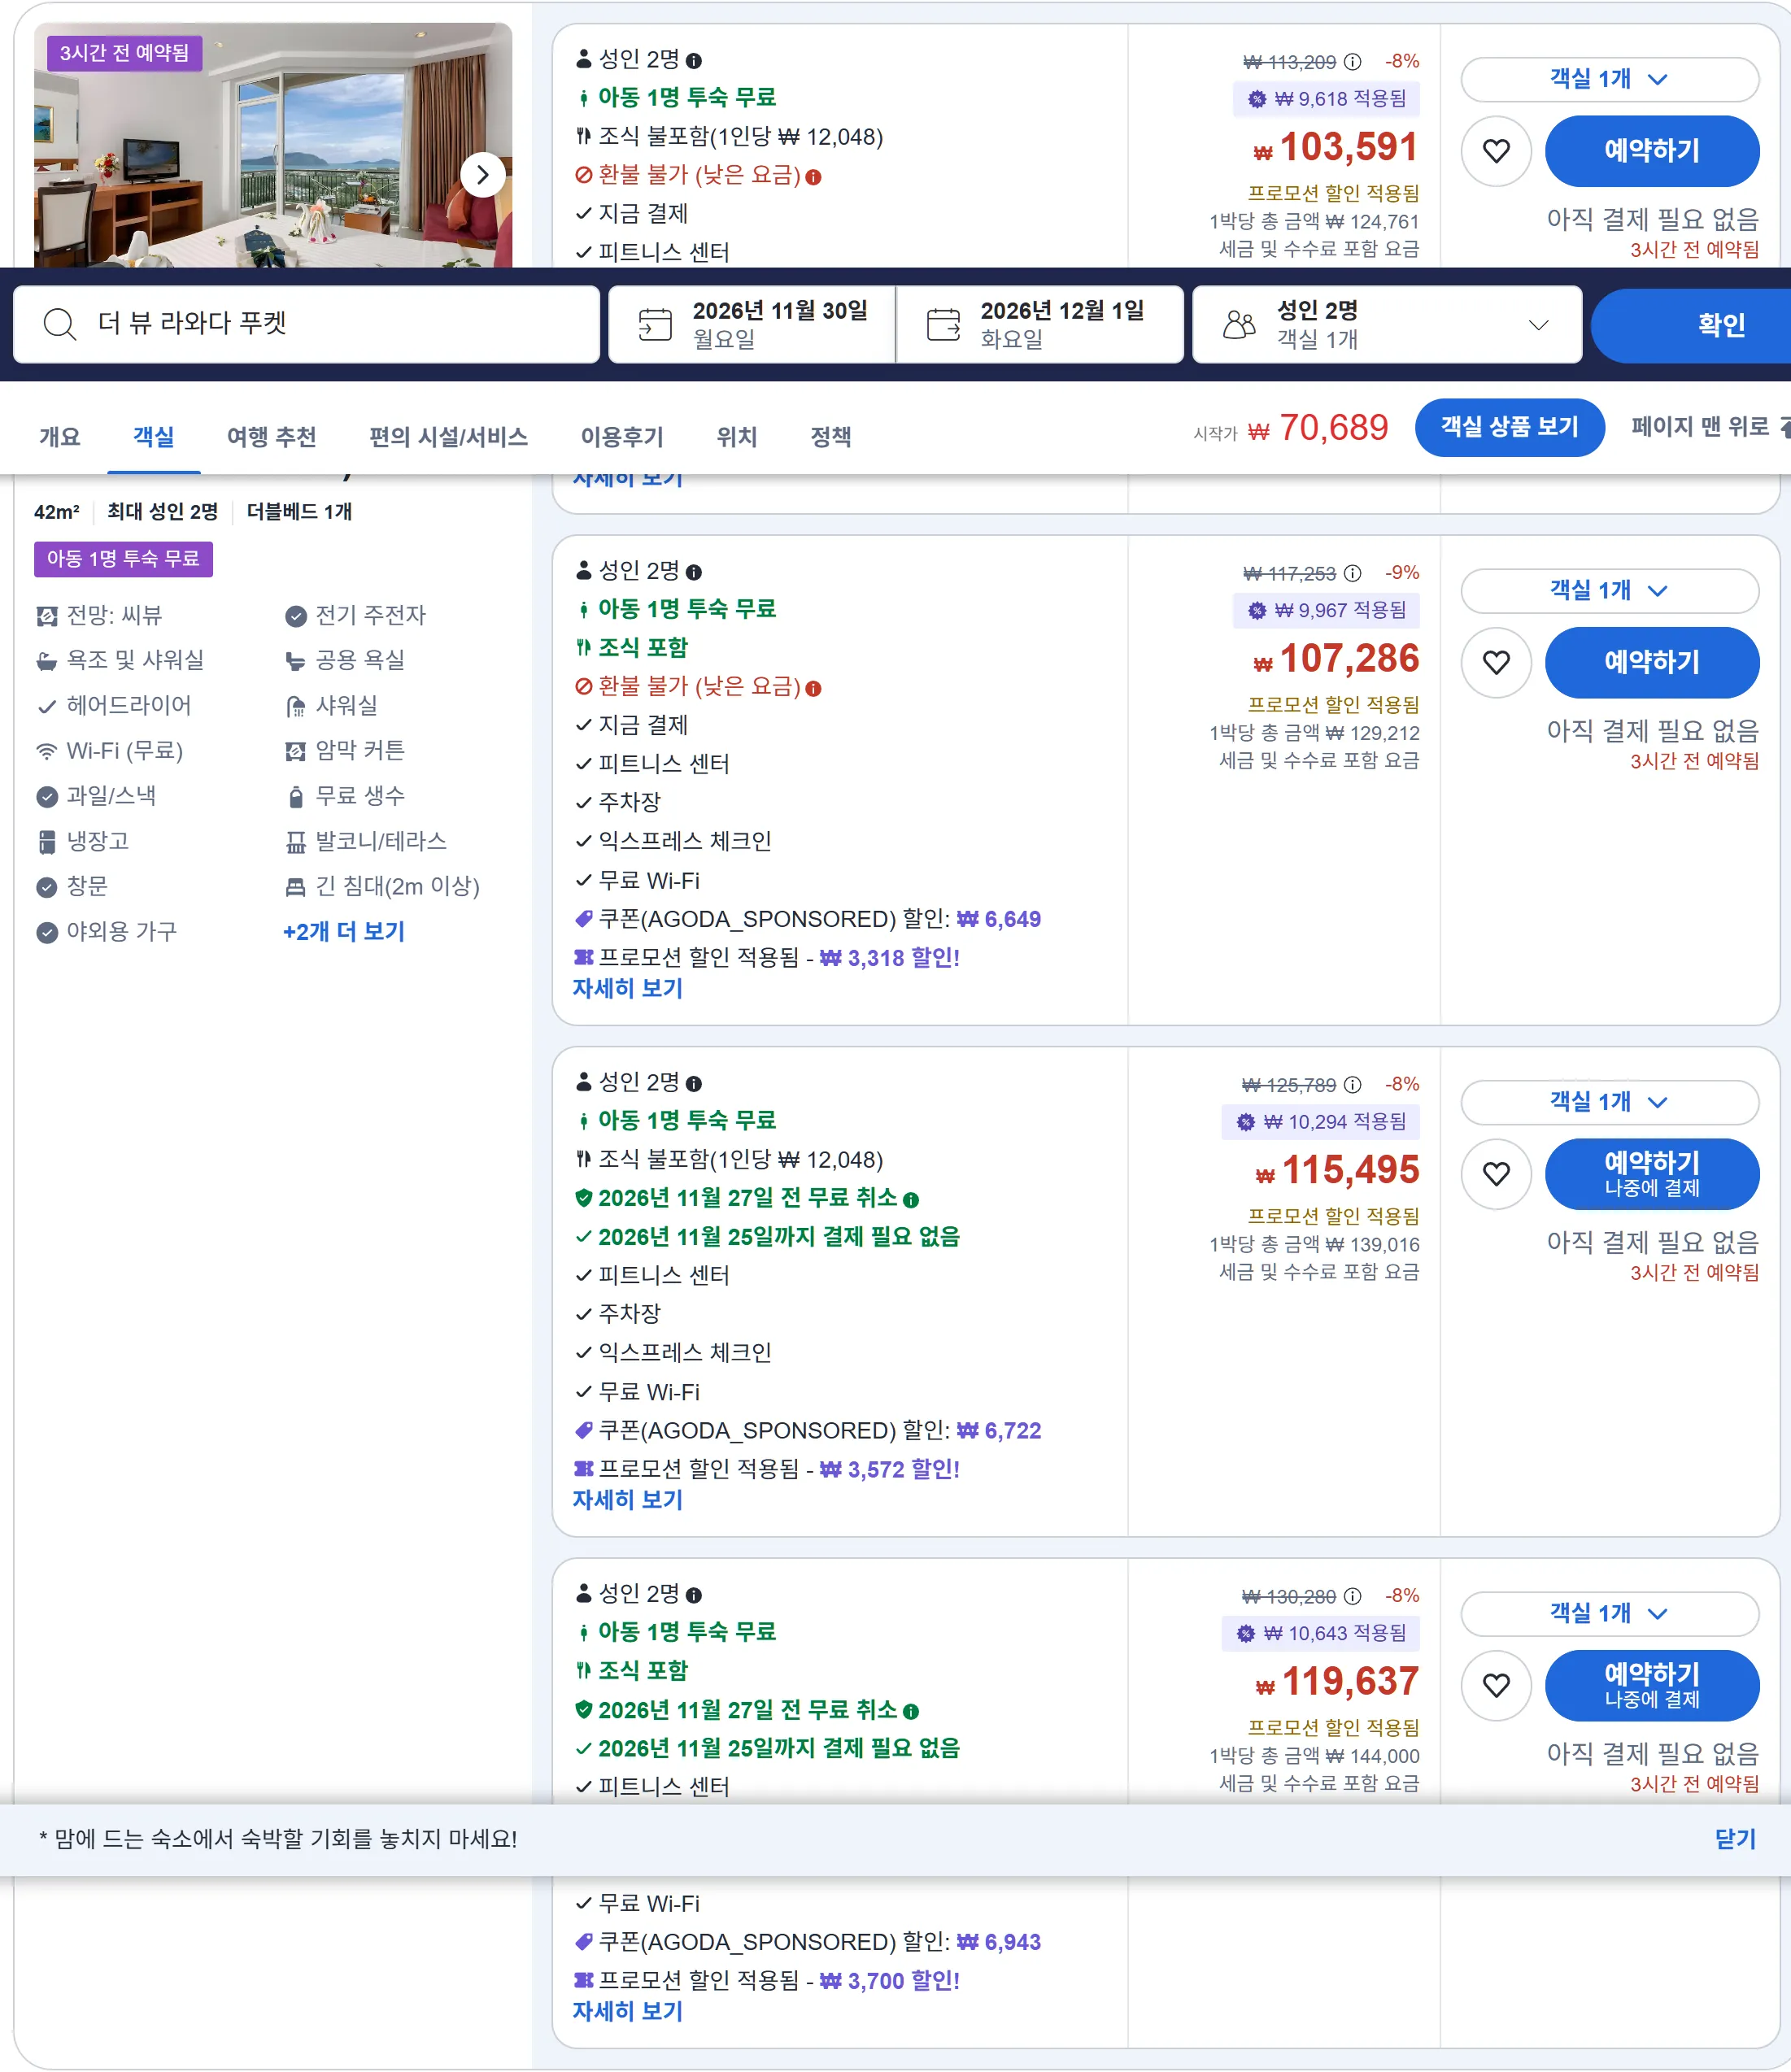Save the ₩119,637 offer with heart icon

1496,1685
